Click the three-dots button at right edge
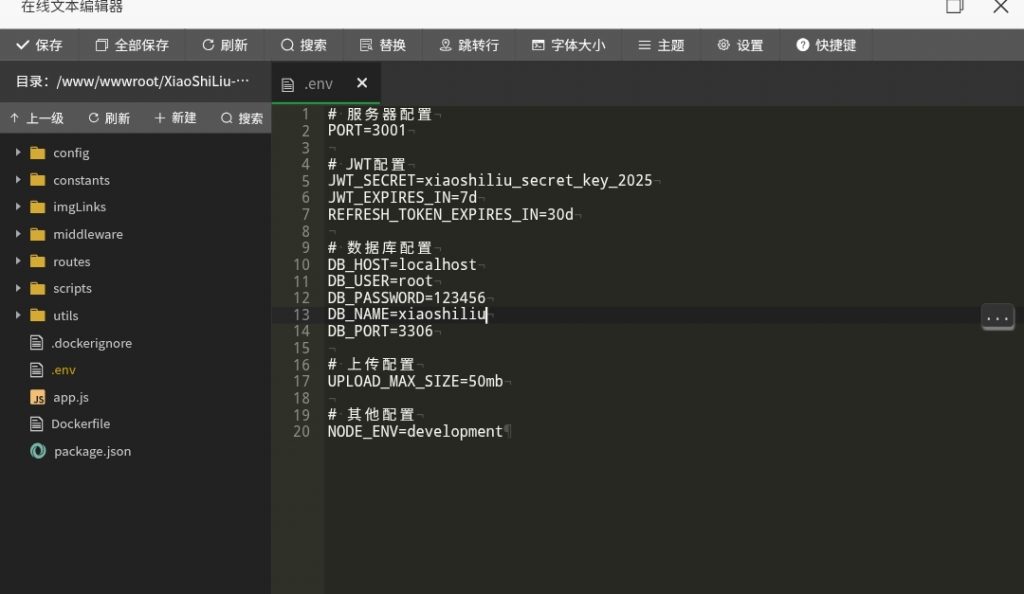 (997, 318)
